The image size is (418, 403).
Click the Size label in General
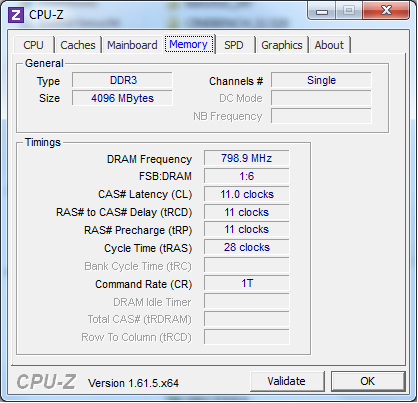pos(49,98)
